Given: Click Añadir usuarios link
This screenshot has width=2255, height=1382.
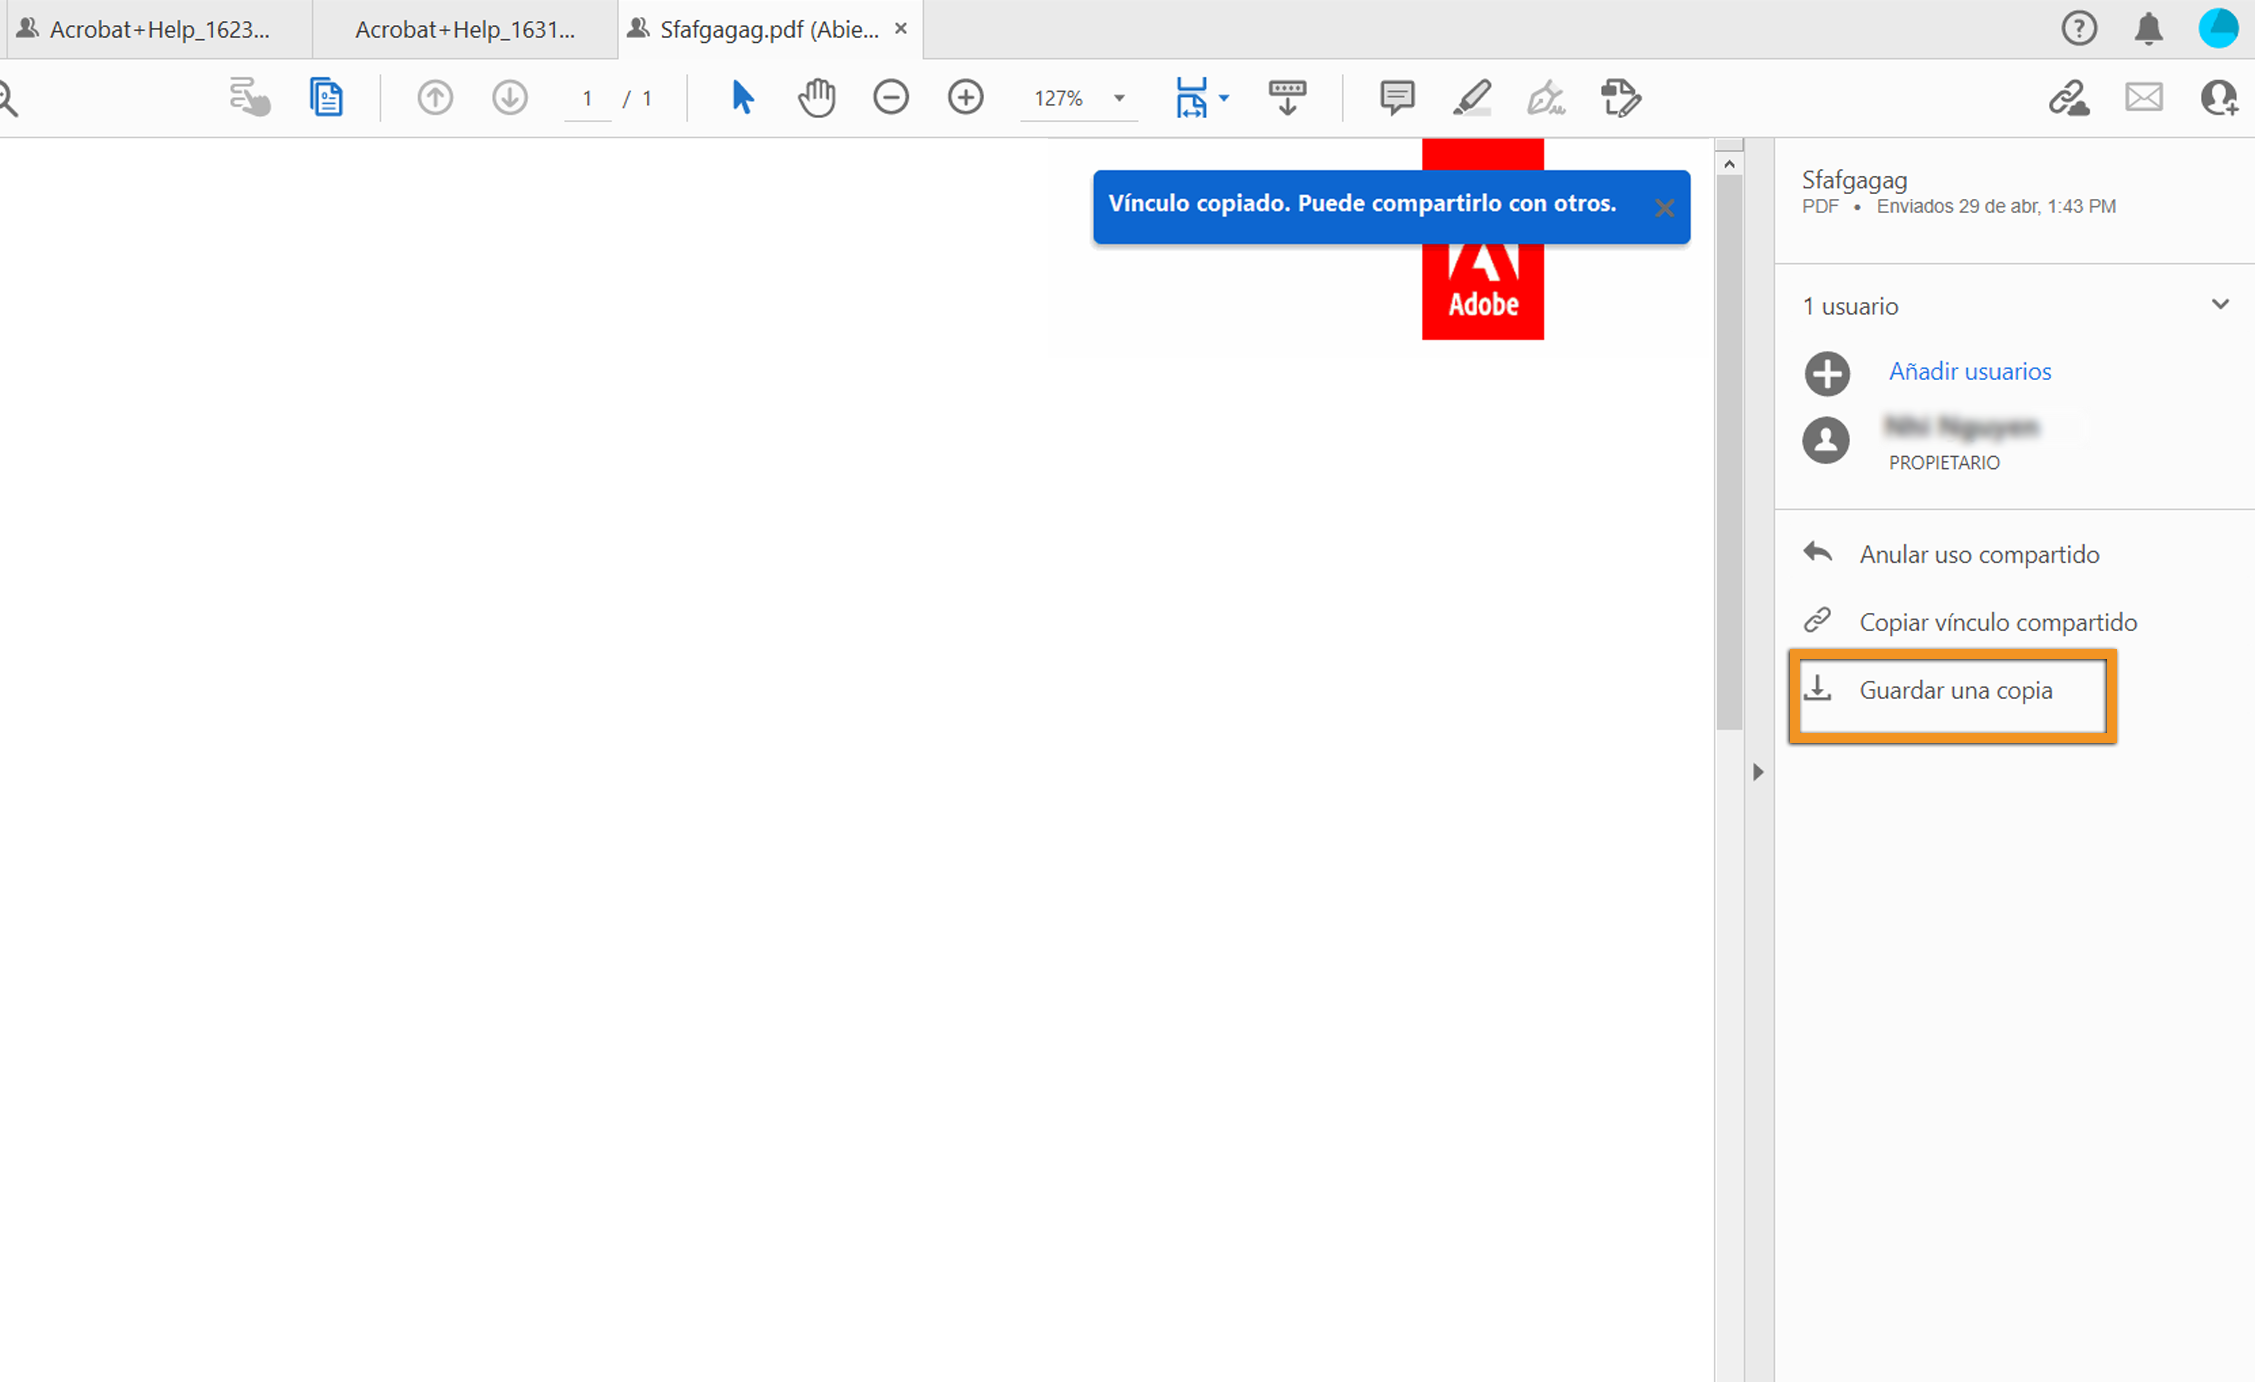Looking at the screenshot, I should tap(1969, 372).
